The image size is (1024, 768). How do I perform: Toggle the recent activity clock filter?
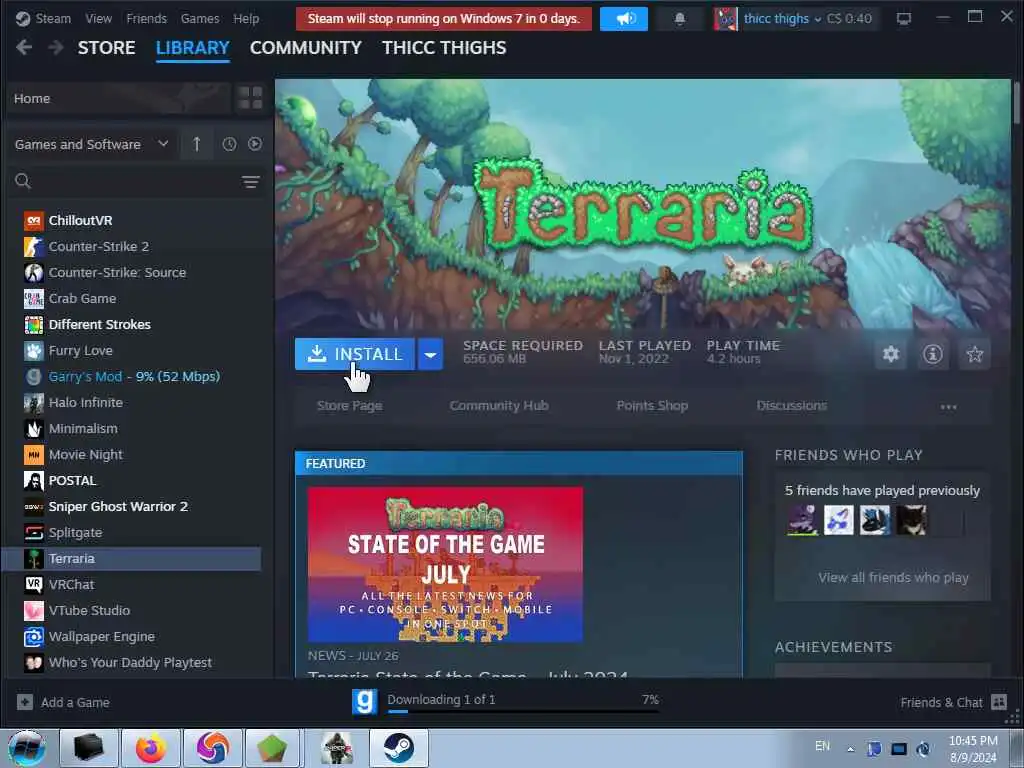pos(229,144)
